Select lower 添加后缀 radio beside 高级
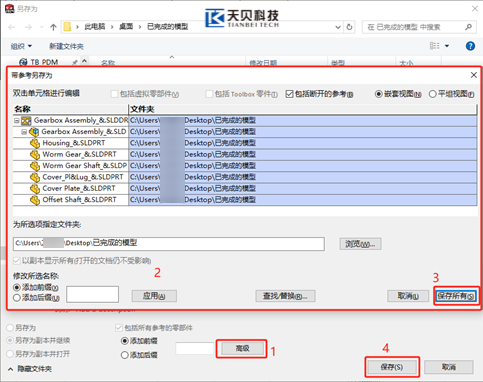The width and height of the screenshot is (483, 382). (x=125, y=355)
